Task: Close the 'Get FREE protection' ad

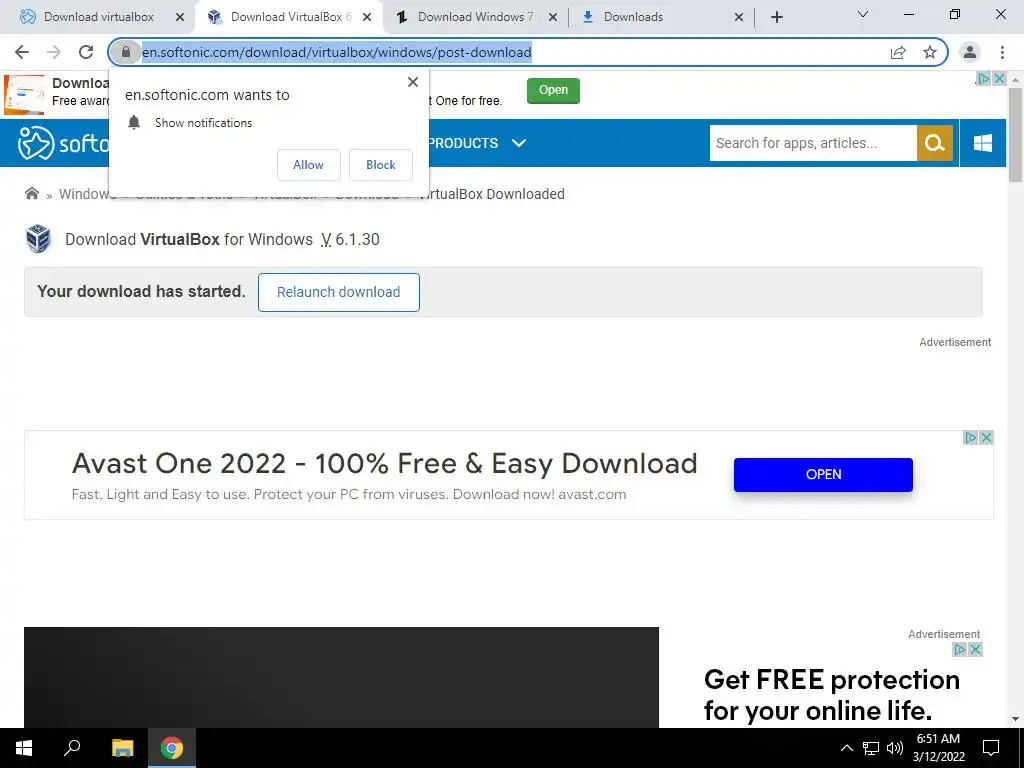Action: click(x=976, y=649)
